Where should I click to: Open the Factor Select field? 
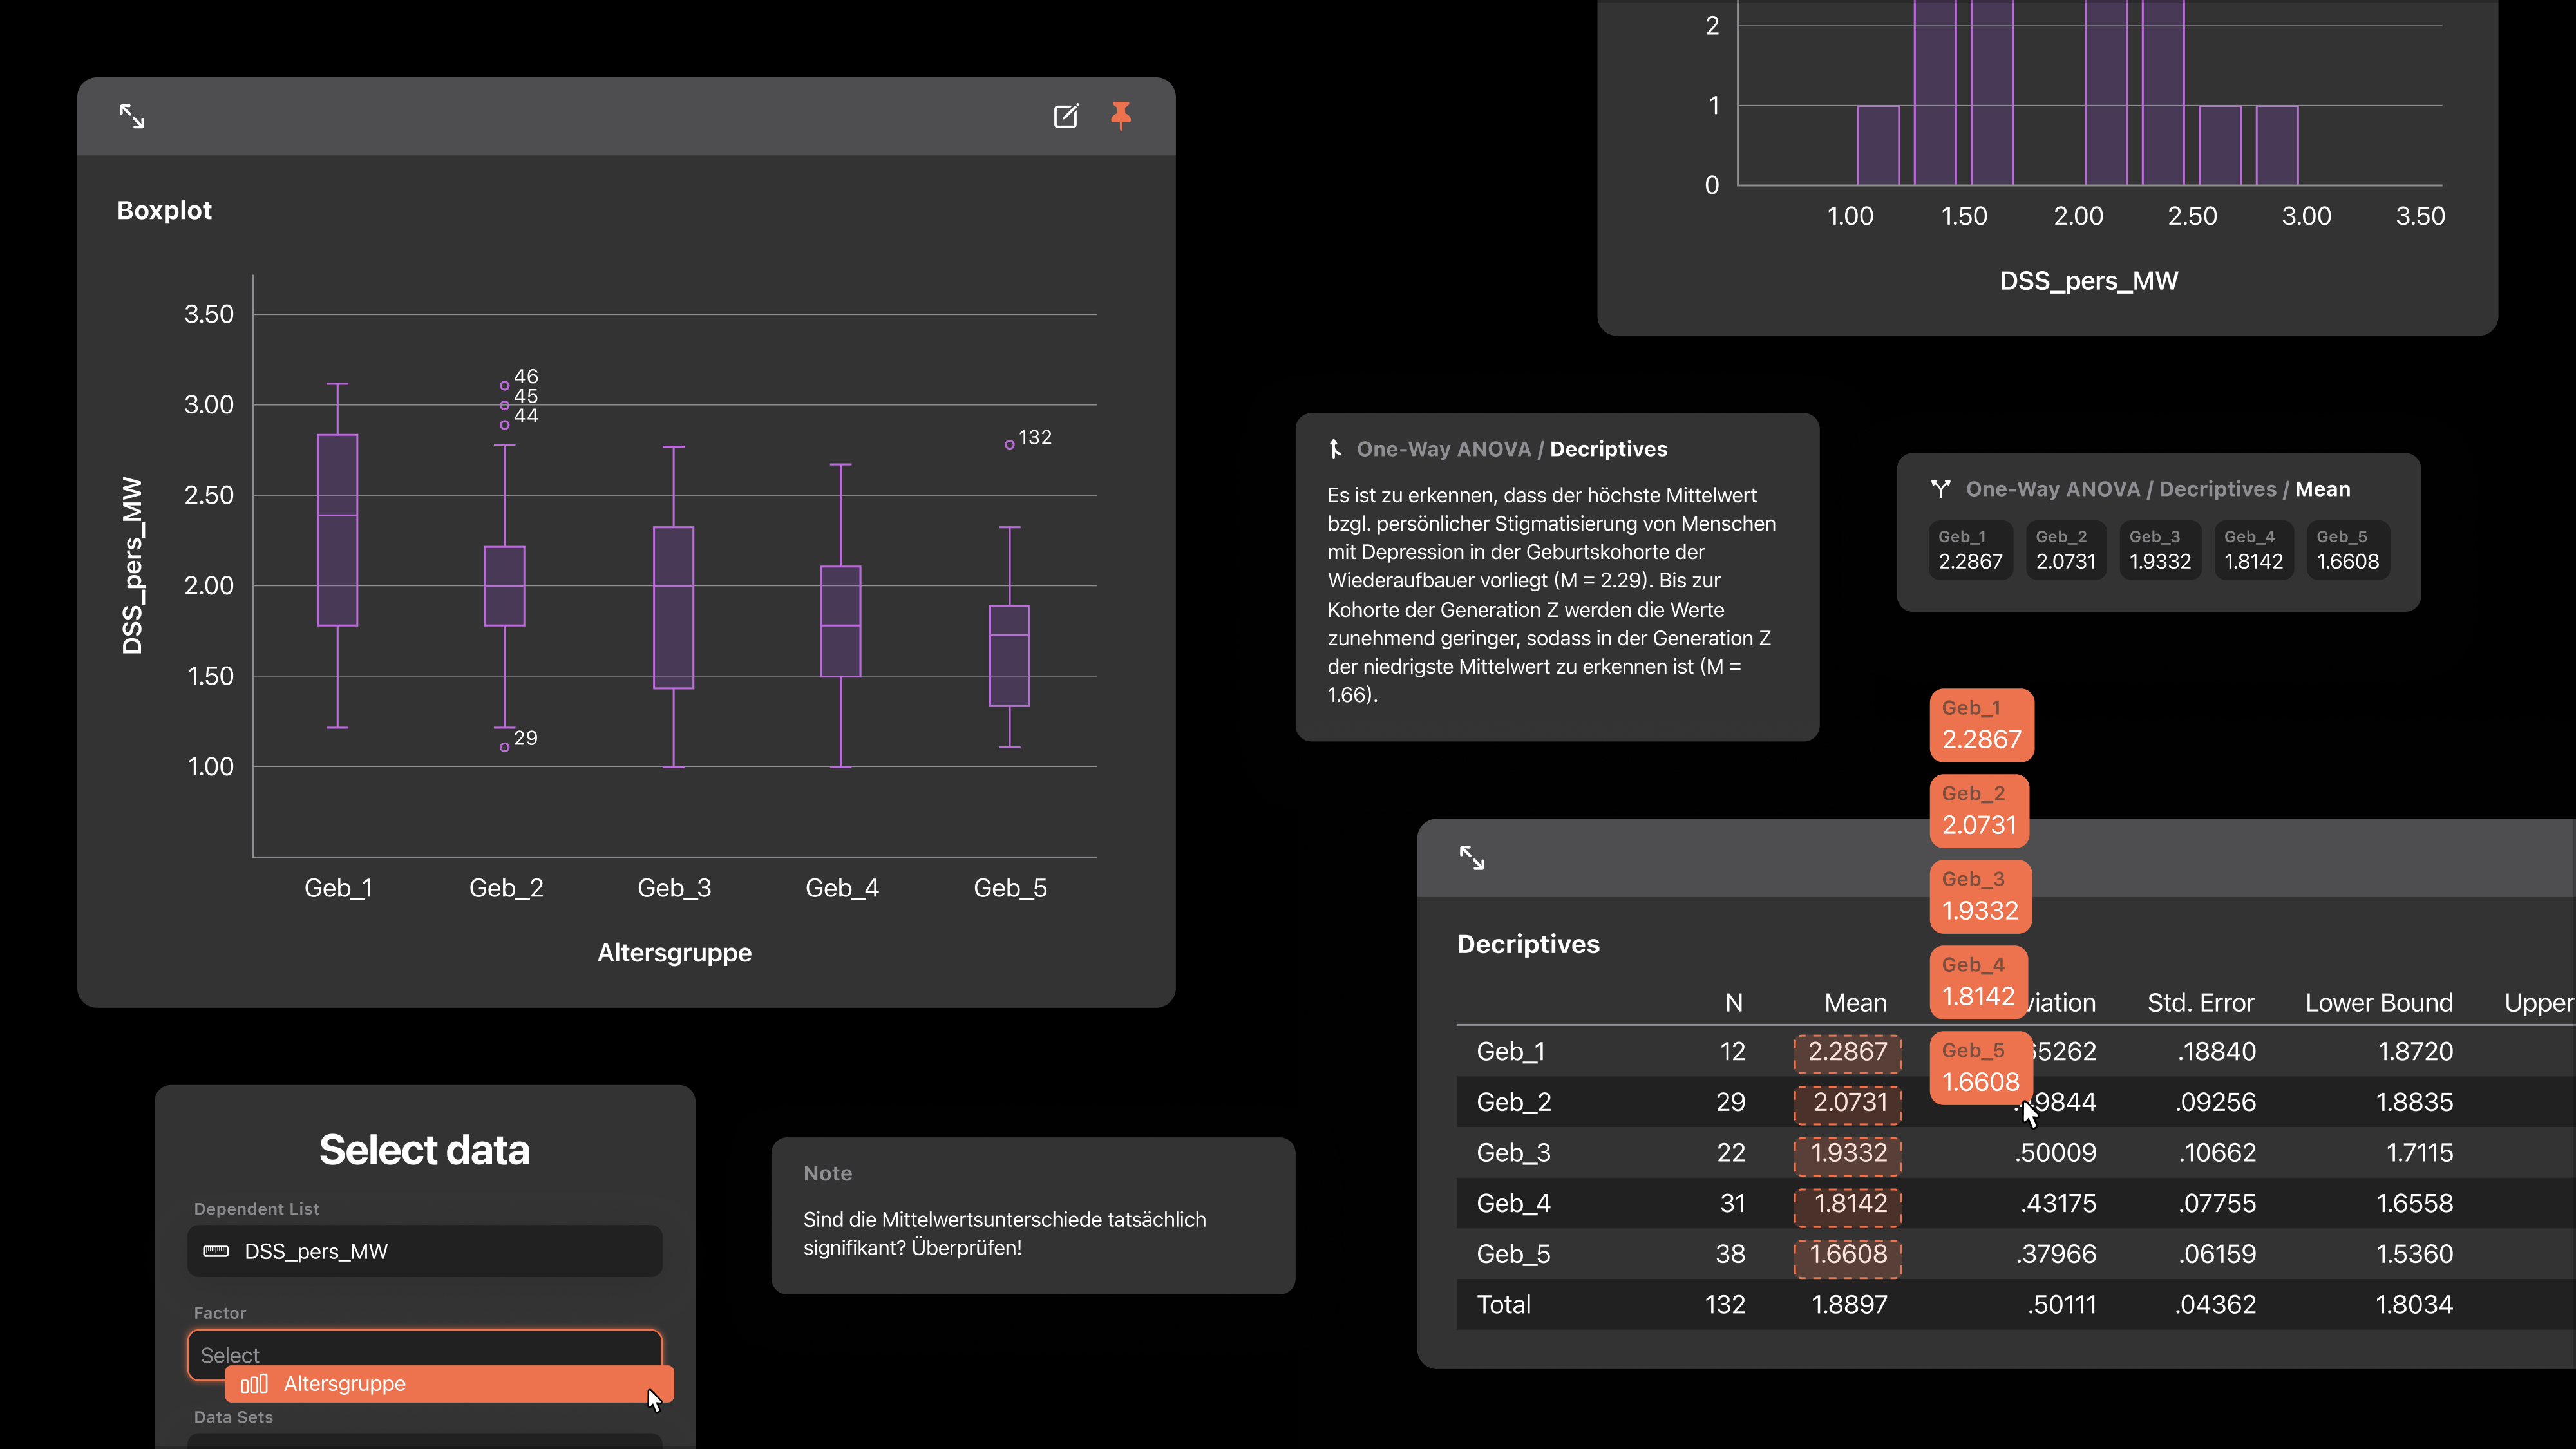tap(425, 1348)
